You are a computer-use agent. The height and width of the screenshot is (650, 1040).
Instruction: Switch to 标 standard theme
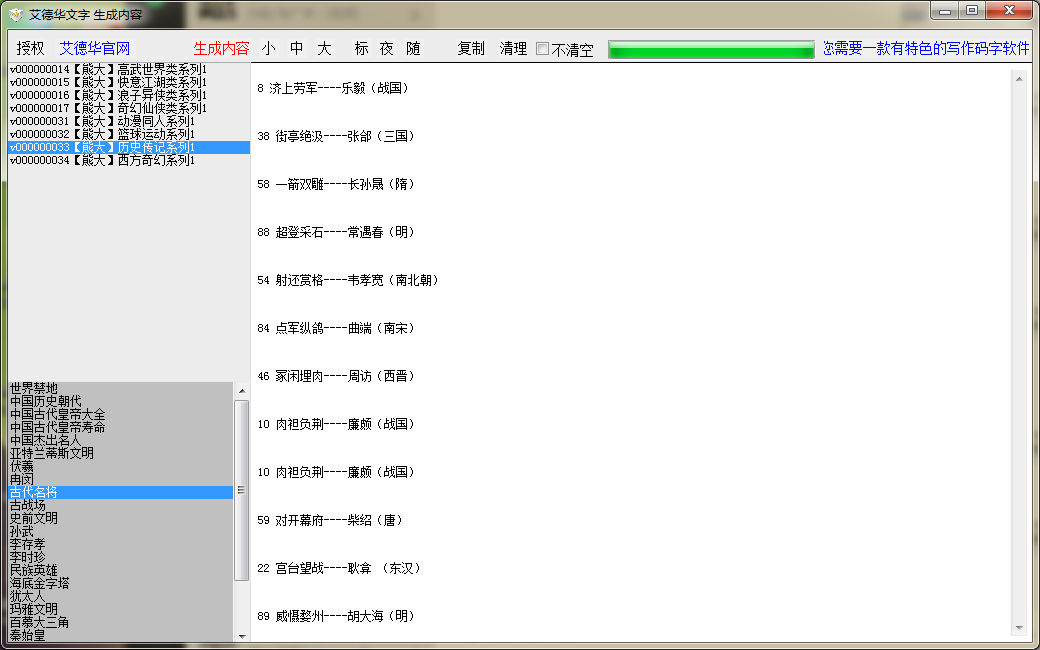tap(361, 48)
